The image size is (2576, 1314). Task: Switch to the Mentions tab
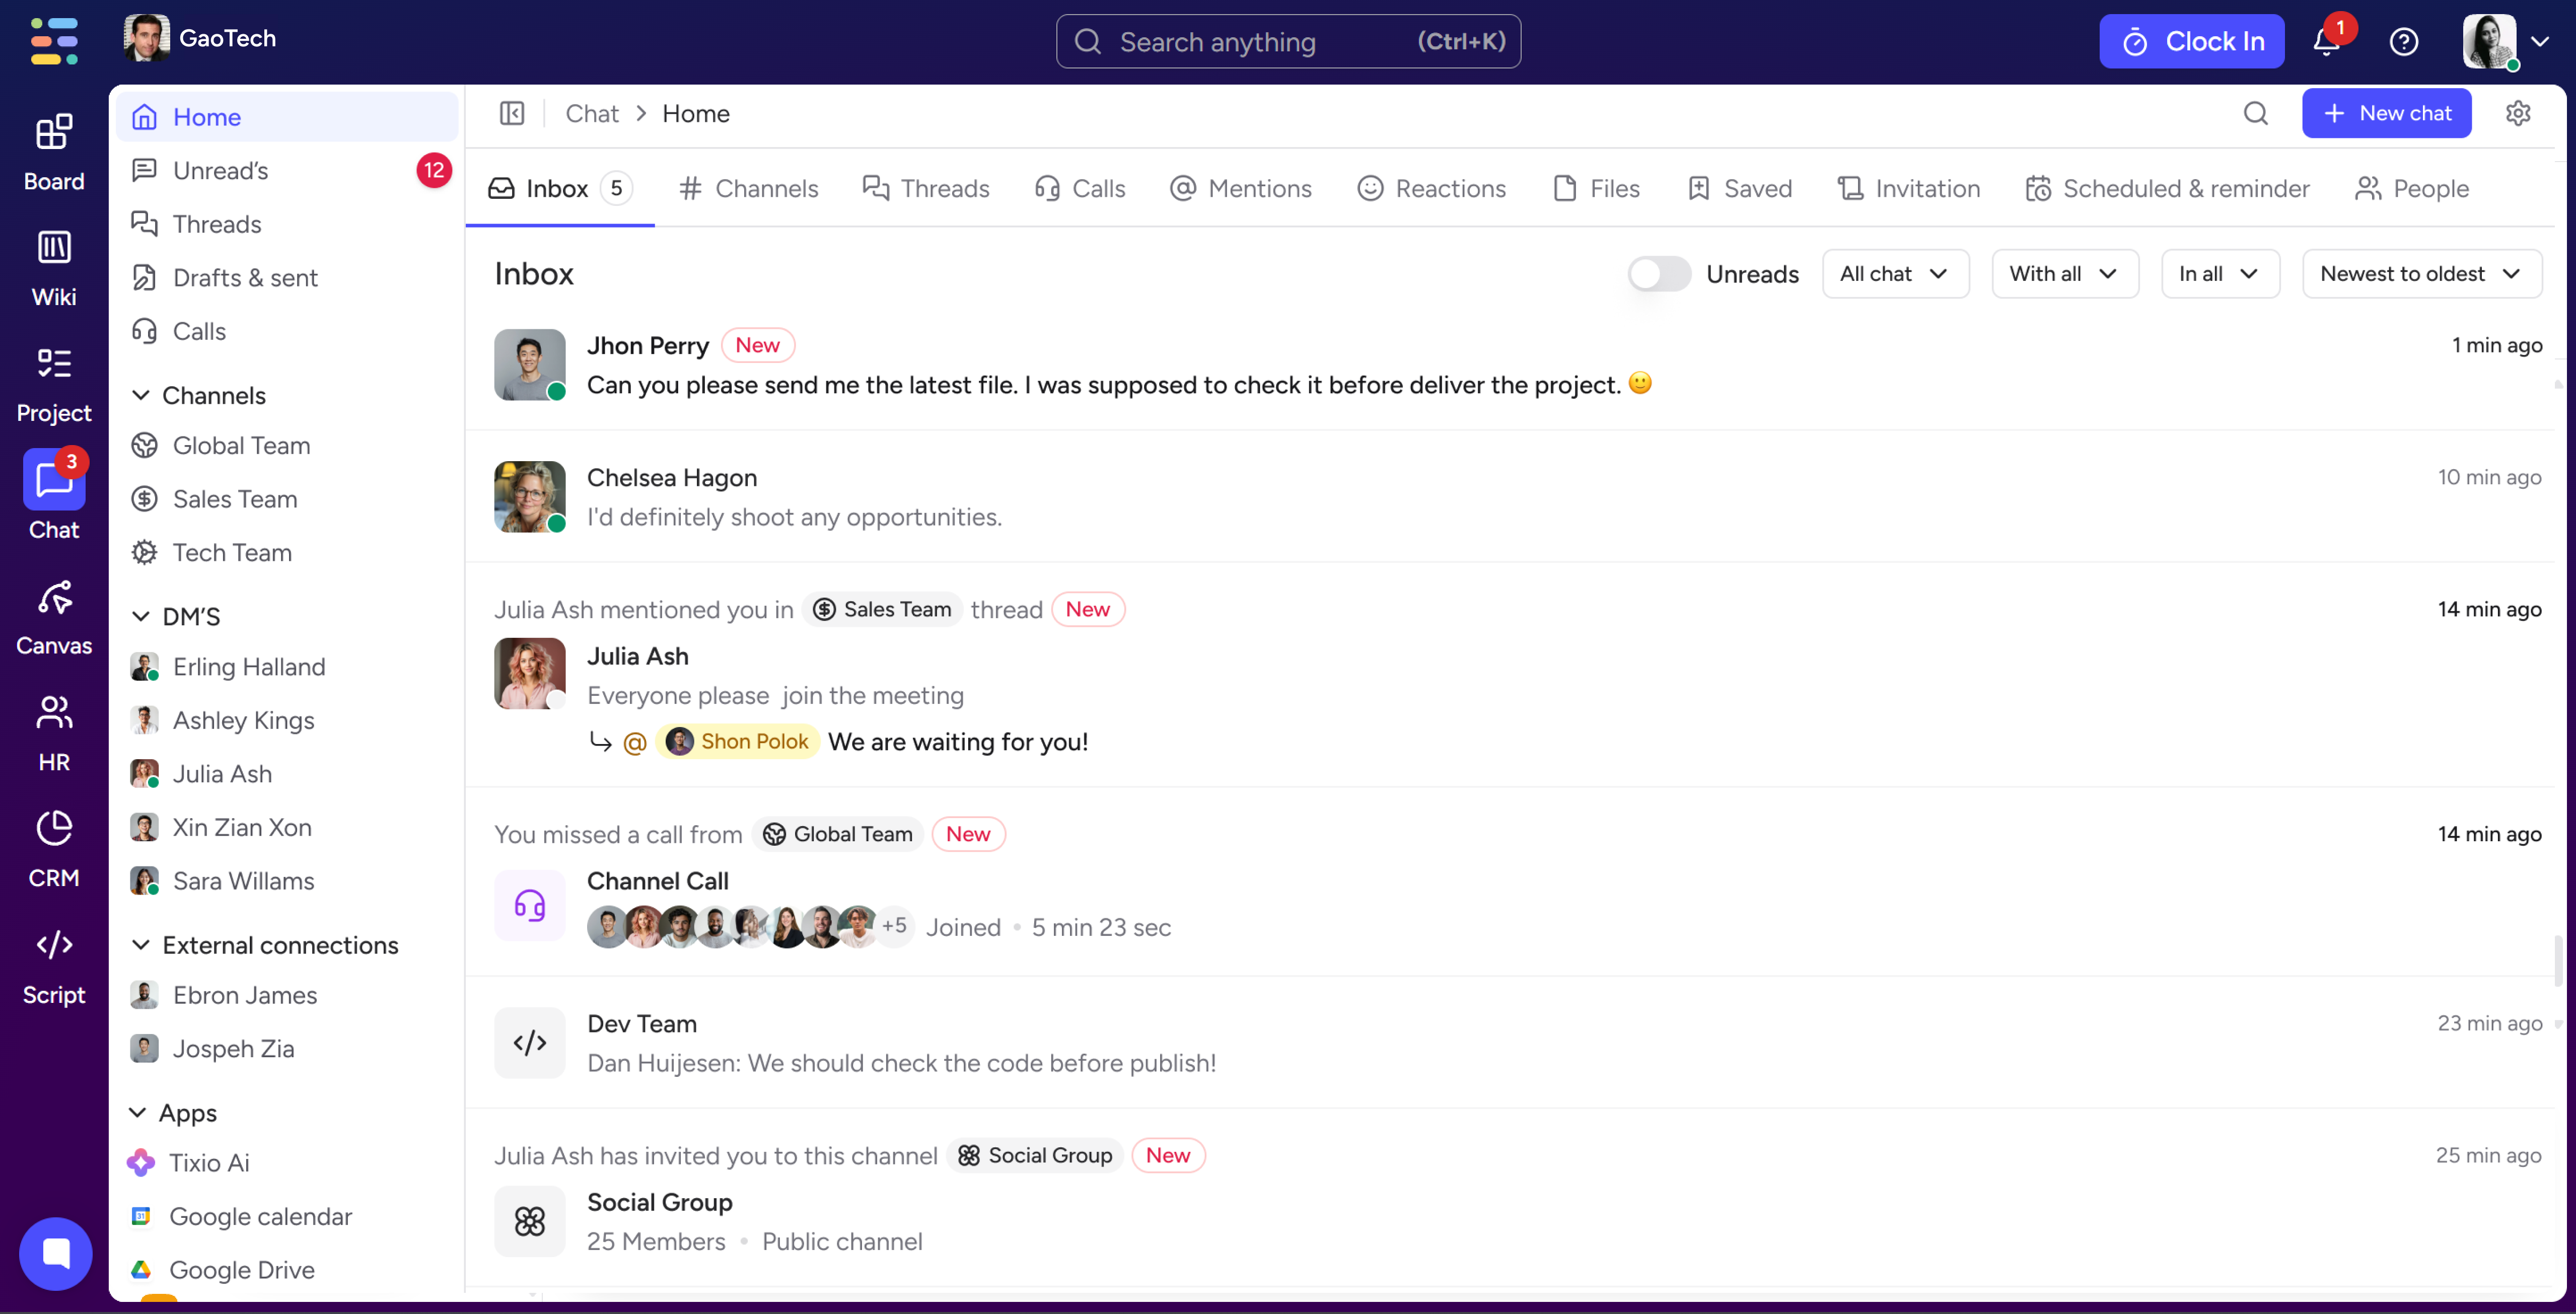tap(1241, 188)
